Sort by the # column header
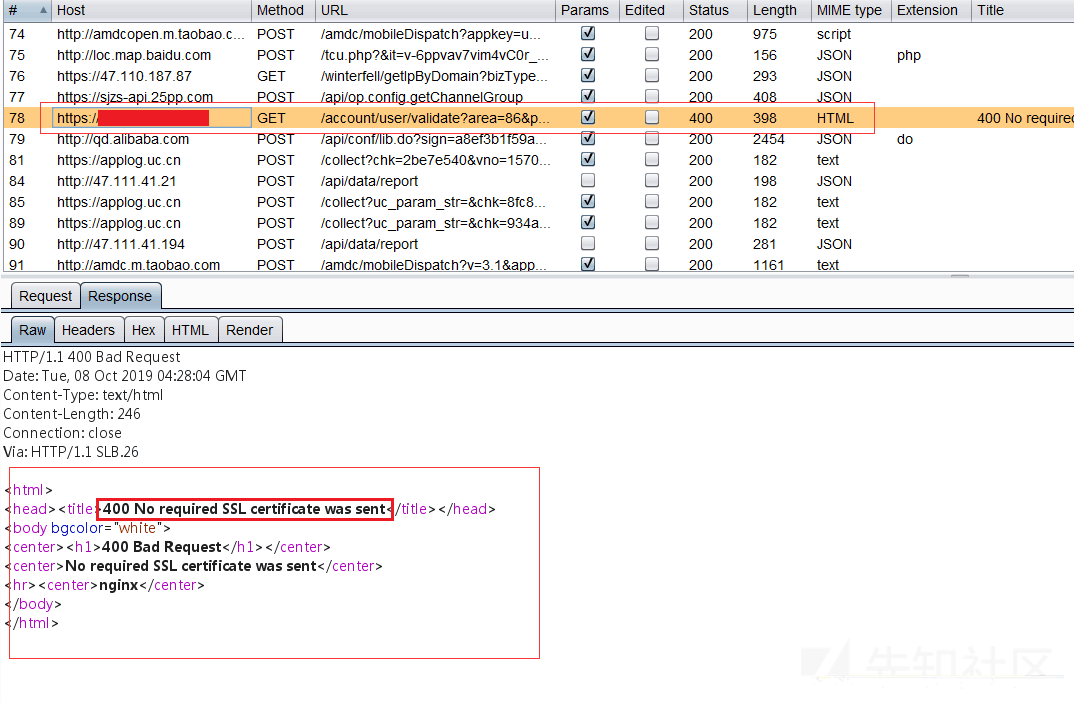 [26, 10]
